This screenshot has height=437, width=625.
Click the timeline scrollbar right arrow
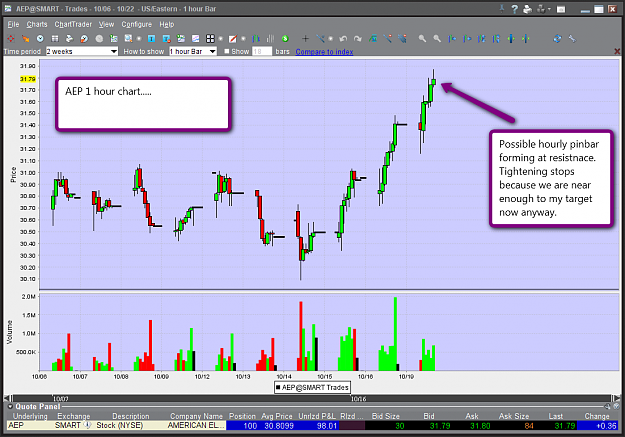pyautogui.click(x=617, y=398)
